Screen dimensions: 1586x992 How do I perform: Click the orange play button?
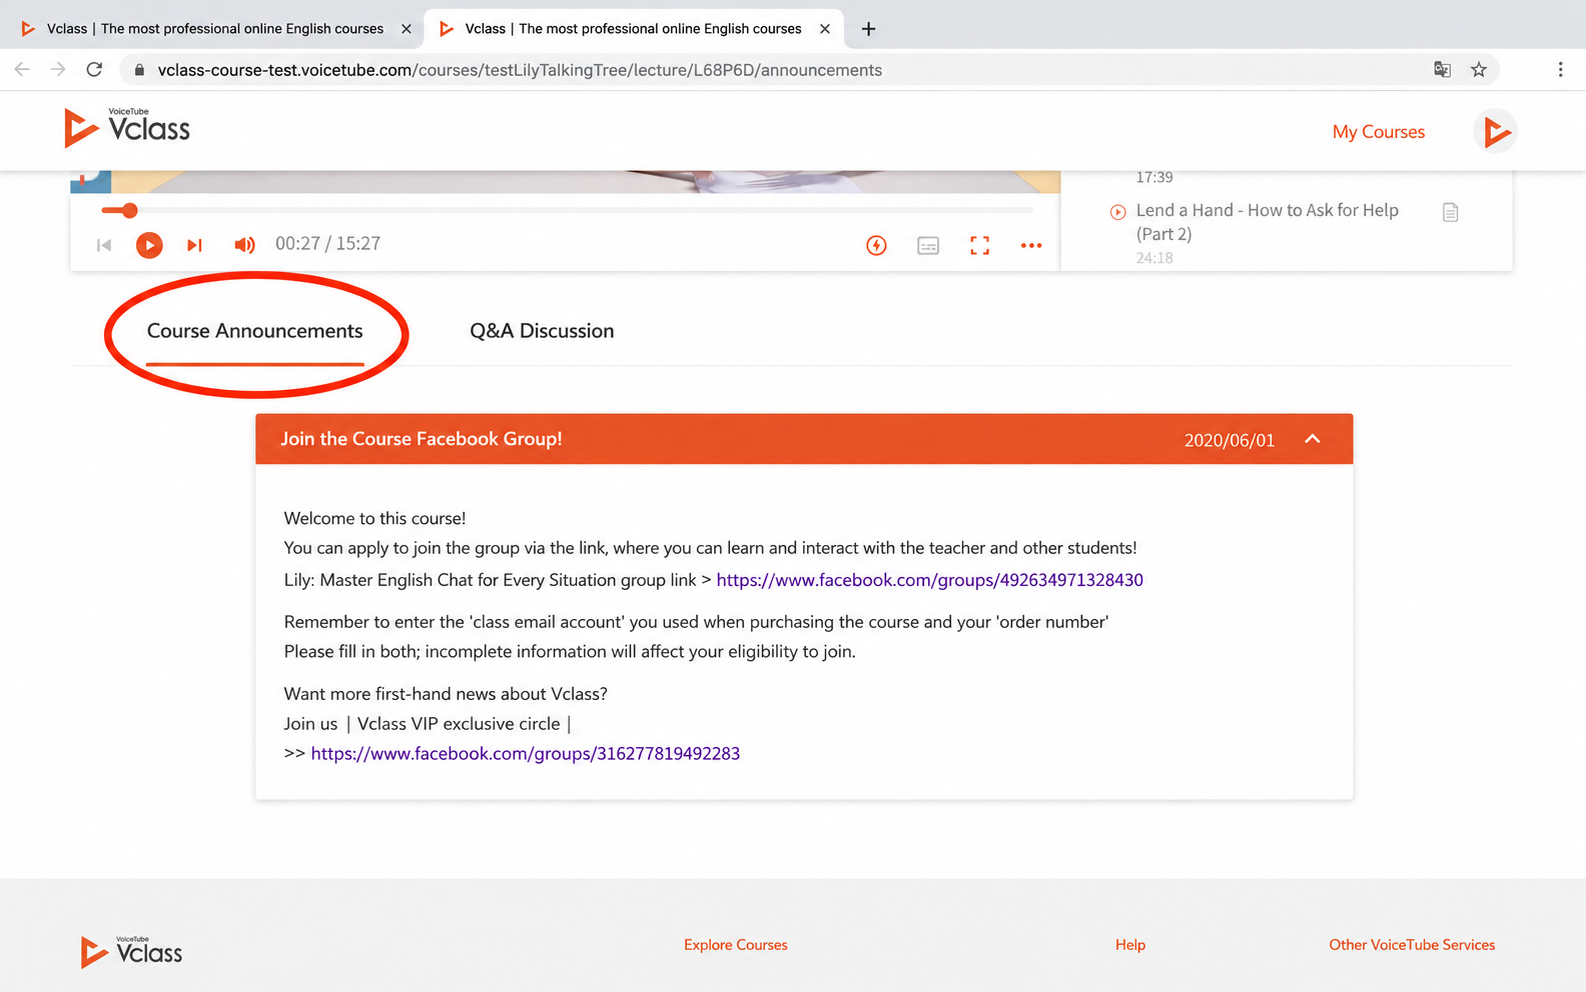pyautogui.click(x=149, y=245)
